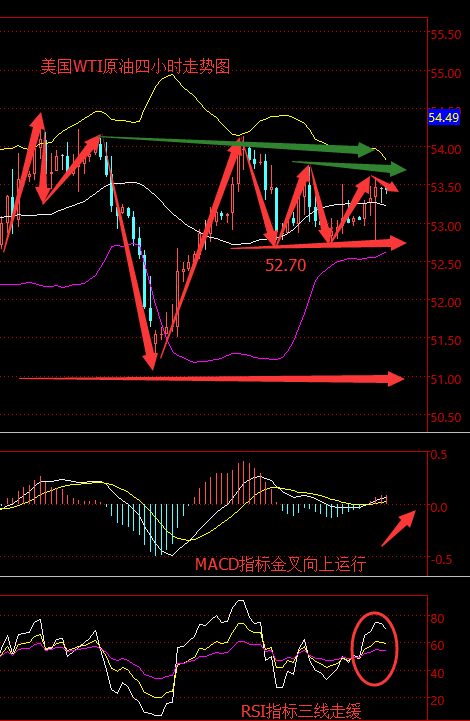The height and width of the screenshot is (721, 470).
Task: Click the upper green arrow head near 54.00
Action: (x=368, y=150)
